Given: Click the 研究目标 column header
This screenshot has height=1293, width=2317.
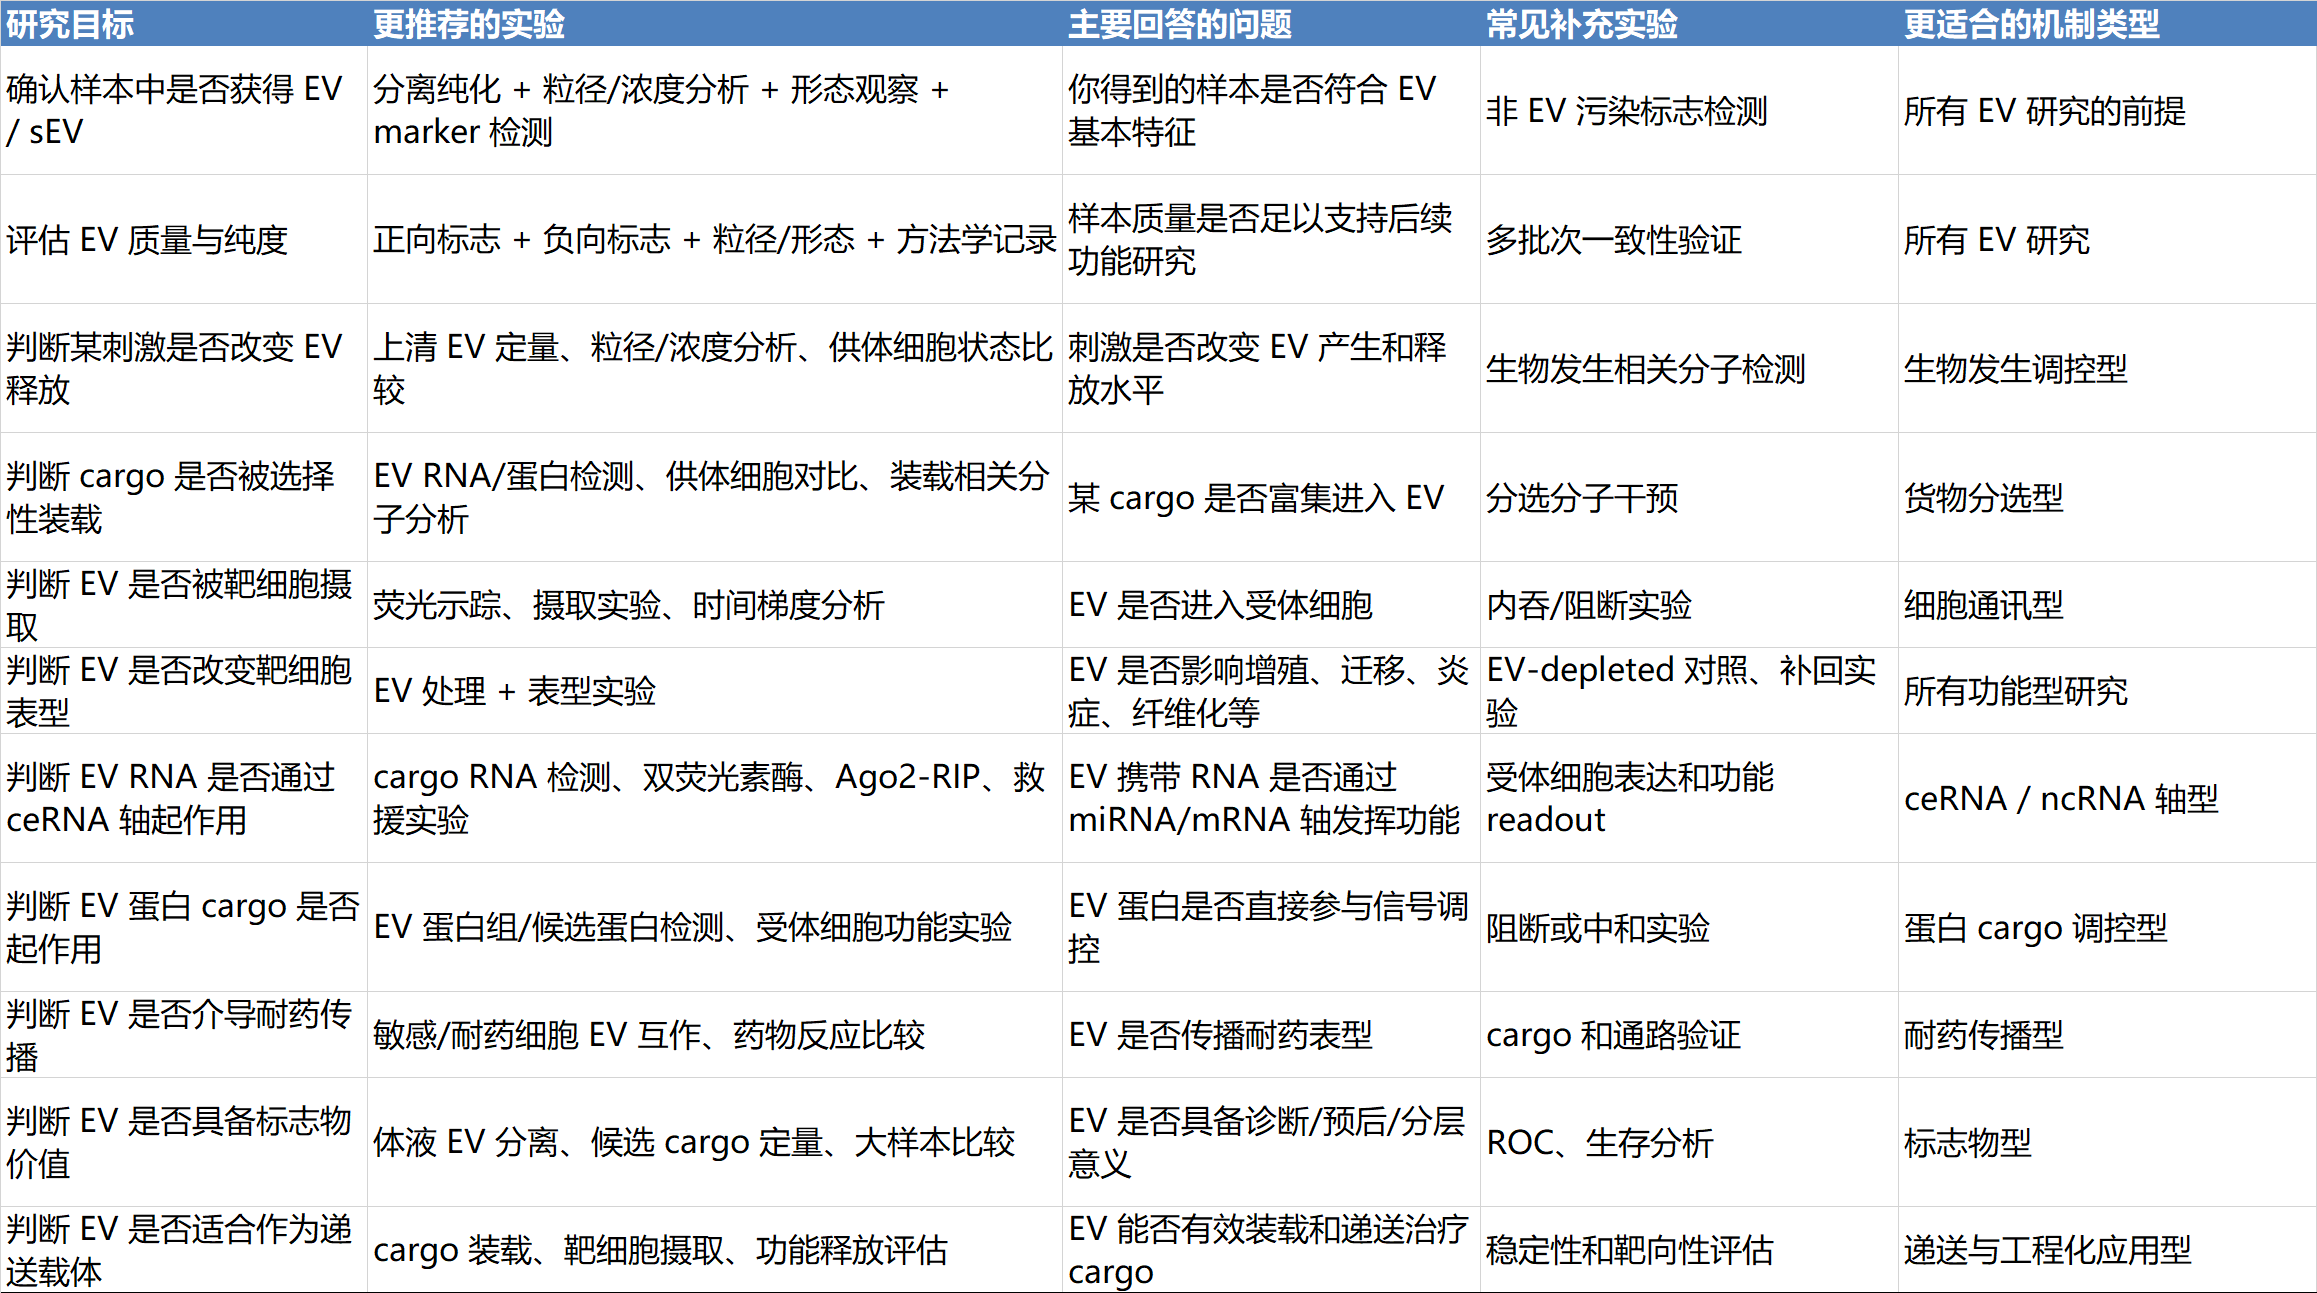Looking at the screenshot, I should (70, 24).
